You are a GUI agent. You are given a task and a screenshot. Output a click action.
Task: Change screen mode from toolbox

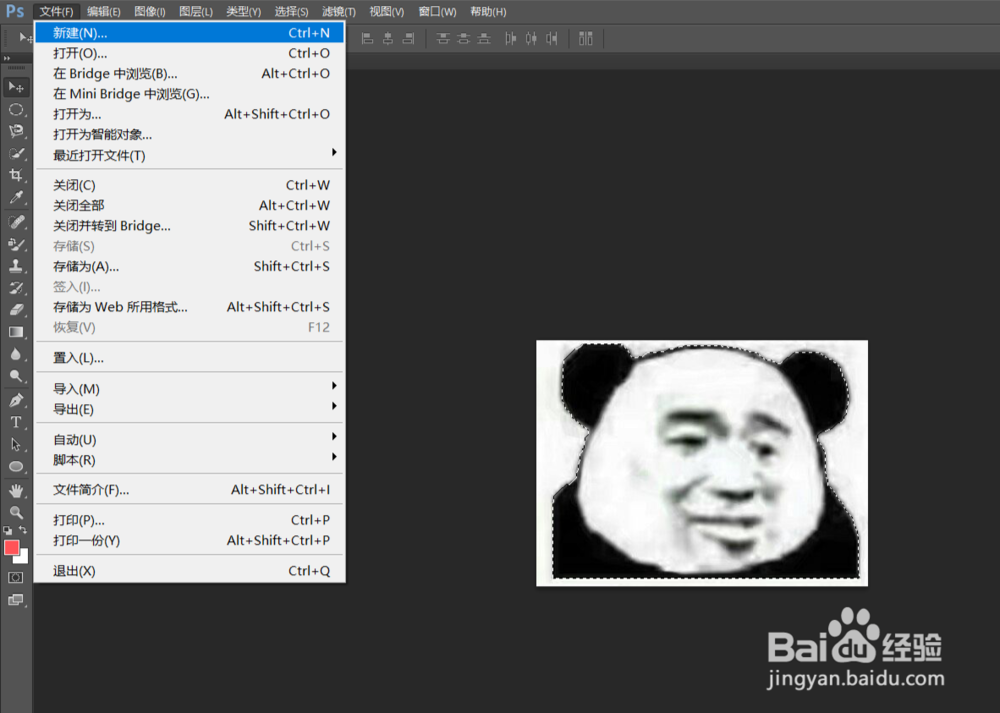(16, 600)
